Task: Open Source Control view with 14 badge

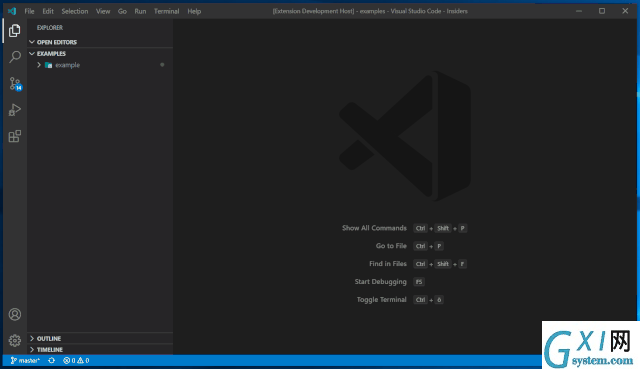Action: (x=15, y=84)
